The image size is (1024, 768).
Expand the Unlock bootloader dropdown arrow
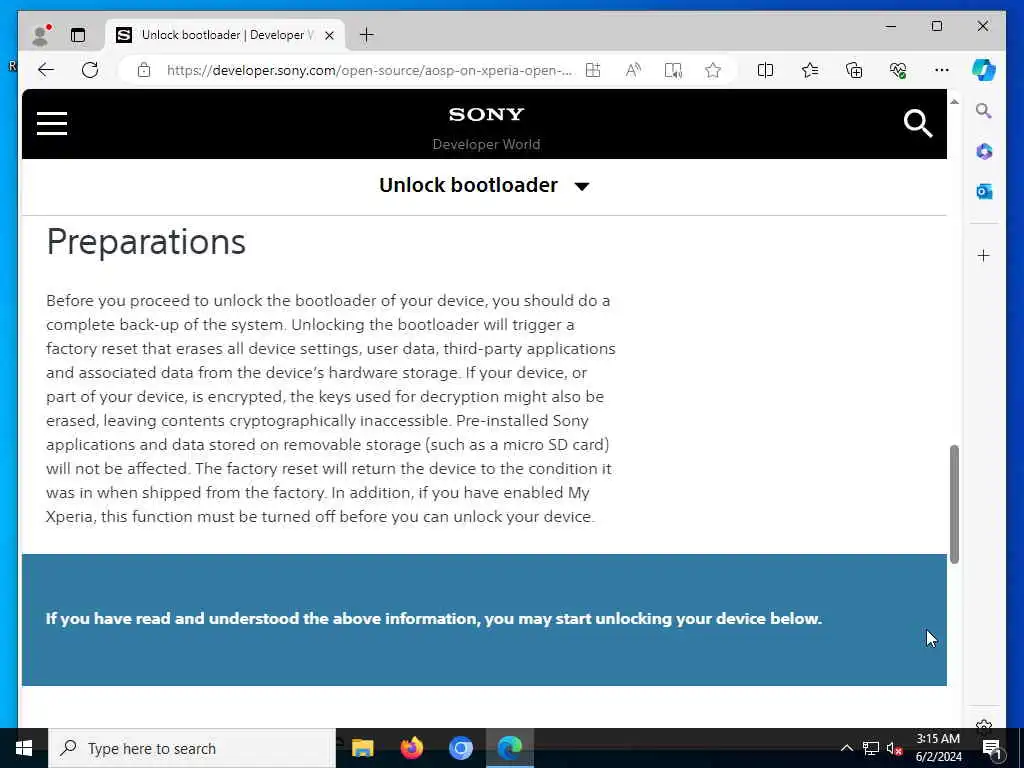click(x=582, y=186)
